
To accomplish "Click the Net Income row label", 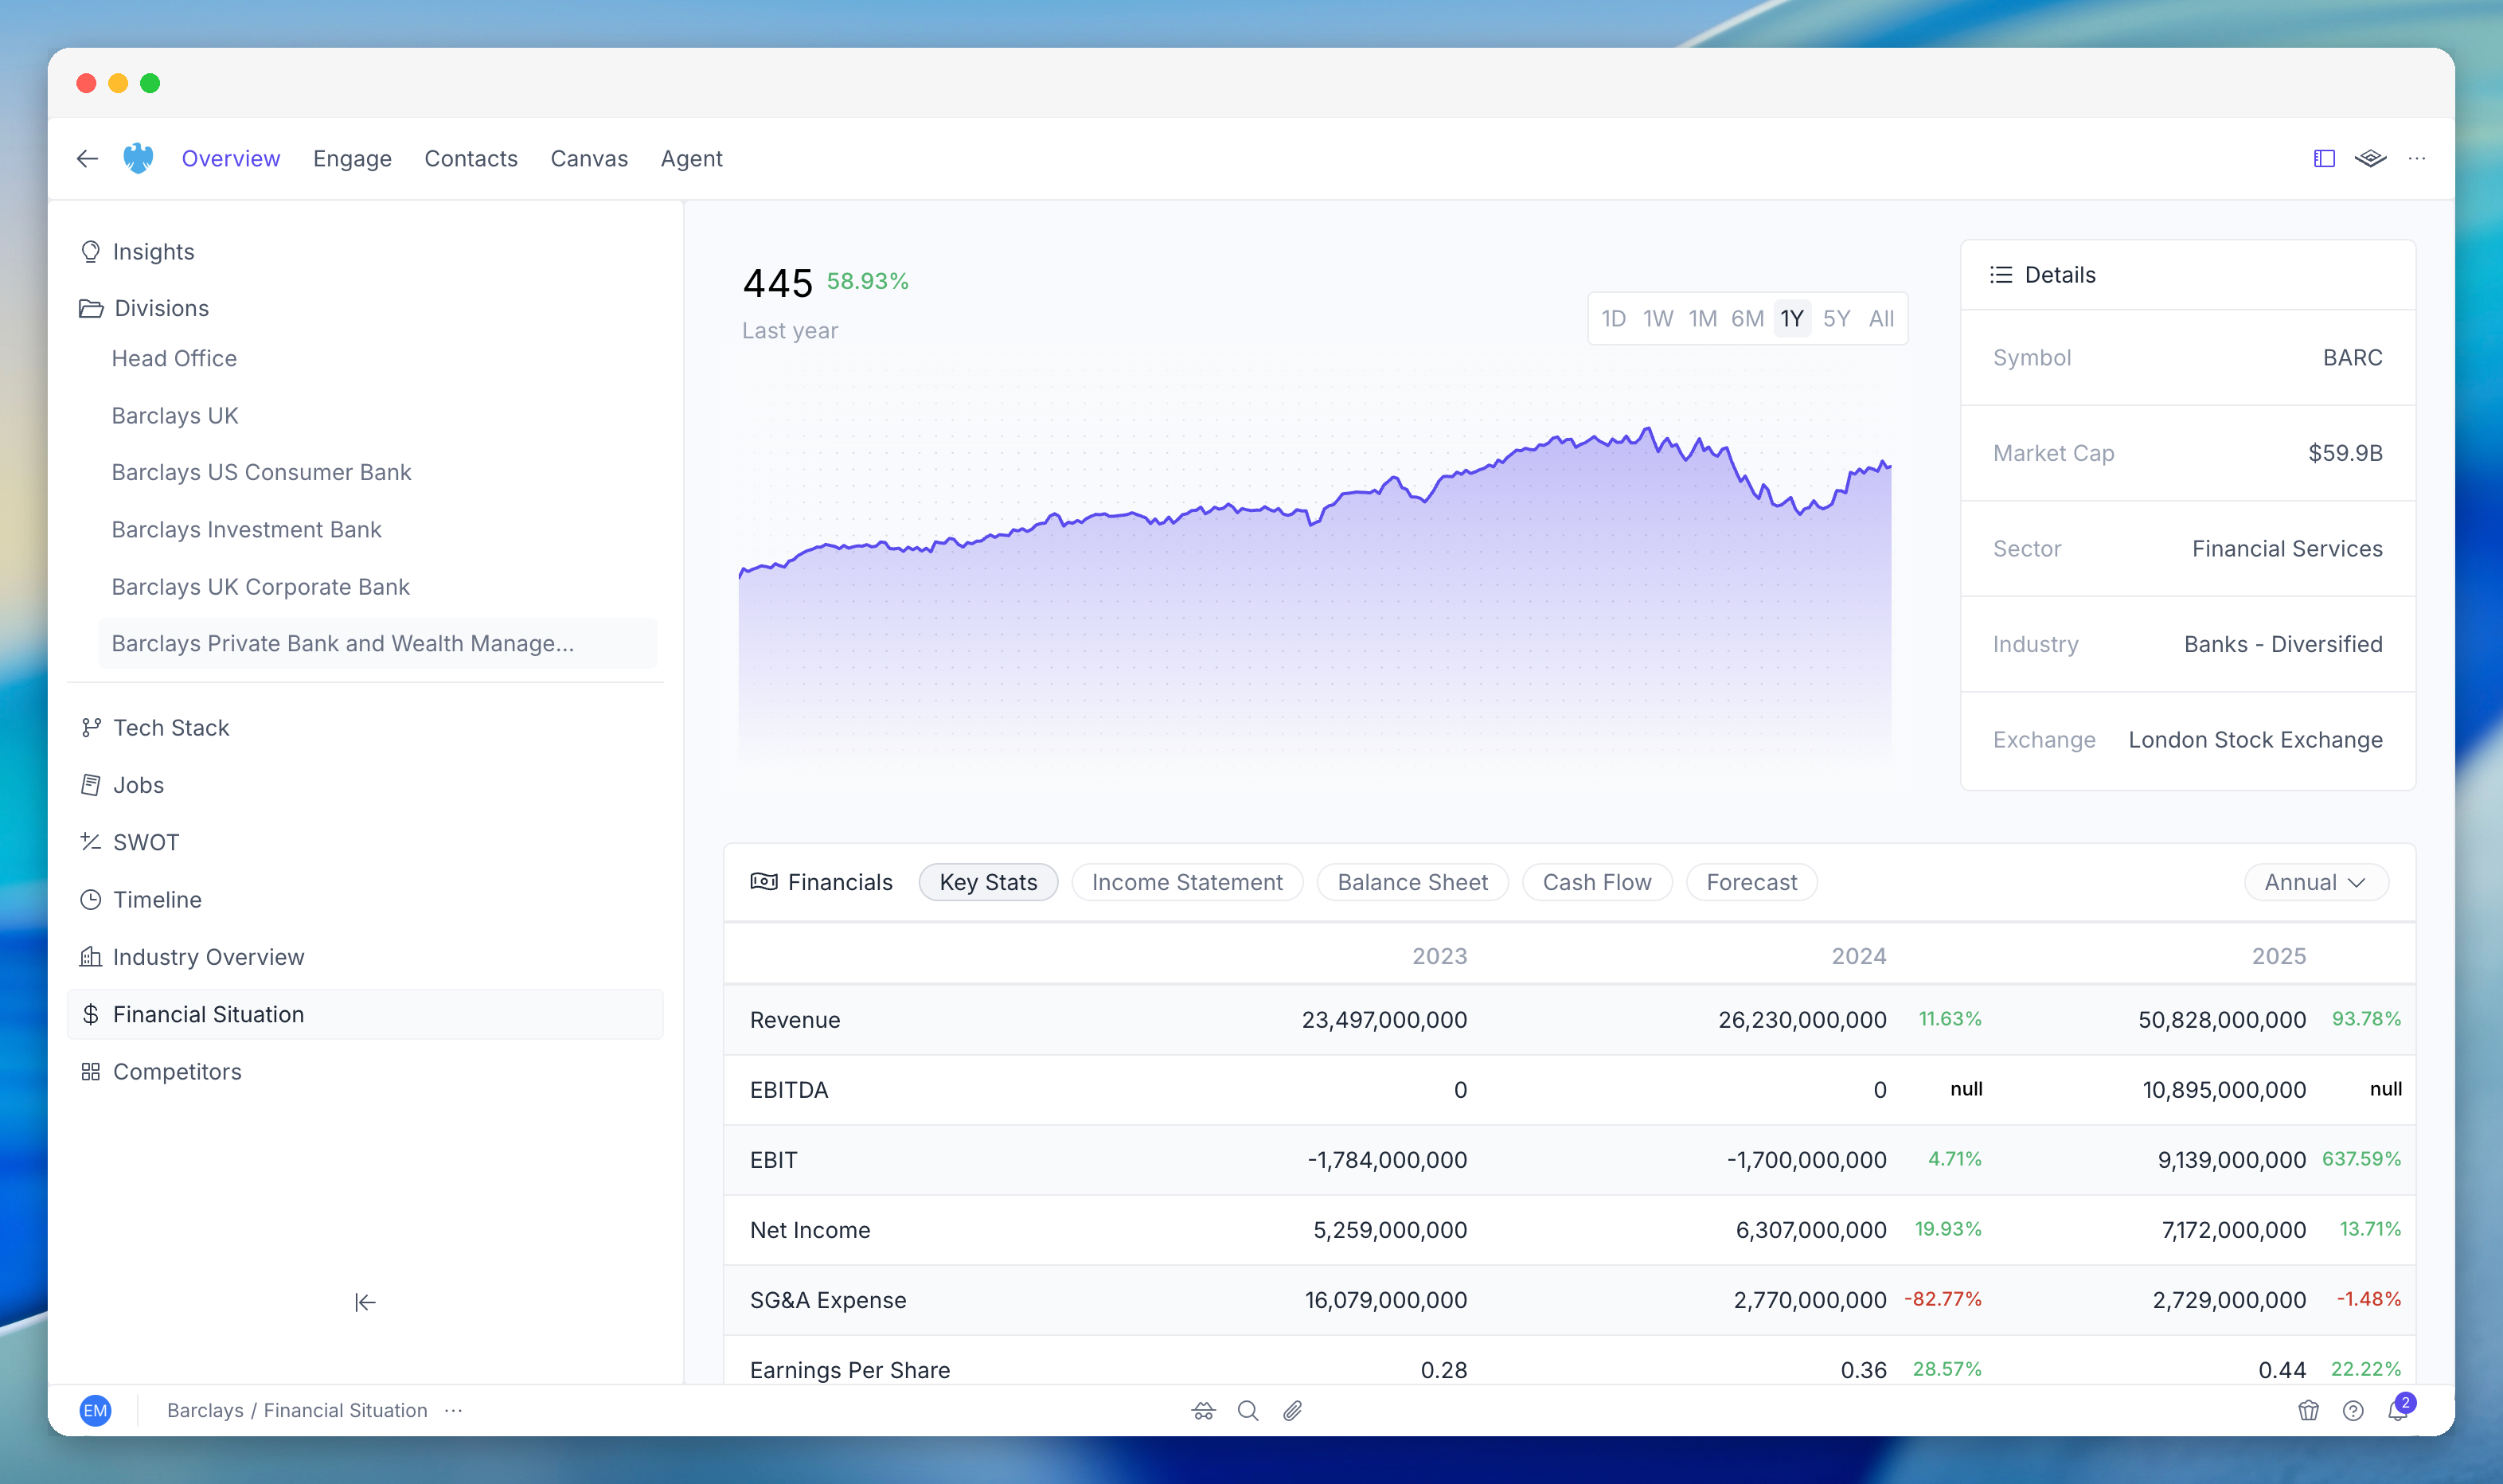I will click(810, 1230).
